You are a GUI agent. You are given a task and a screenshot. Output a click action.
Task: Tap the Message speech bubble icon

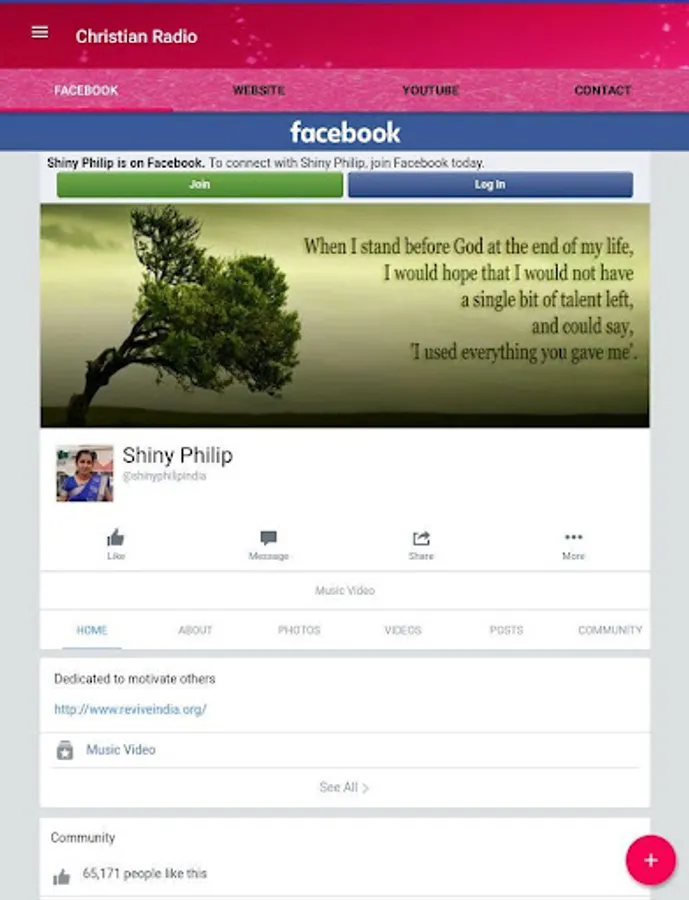(x=268, y=538)
